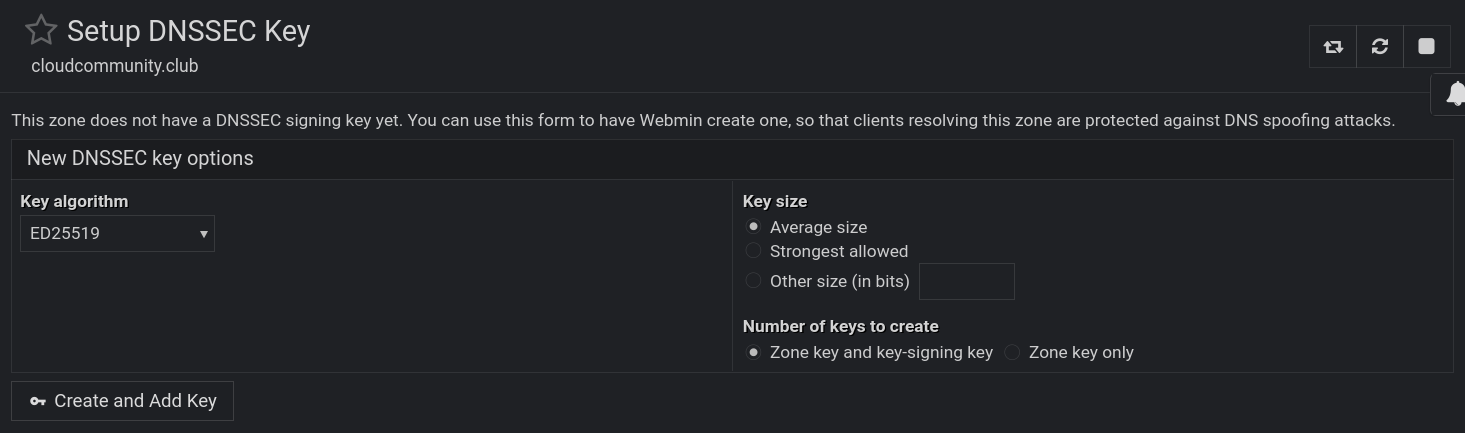1465x433 pixels.
Task: Click the Key algorithm label
Action: point(74,201)
